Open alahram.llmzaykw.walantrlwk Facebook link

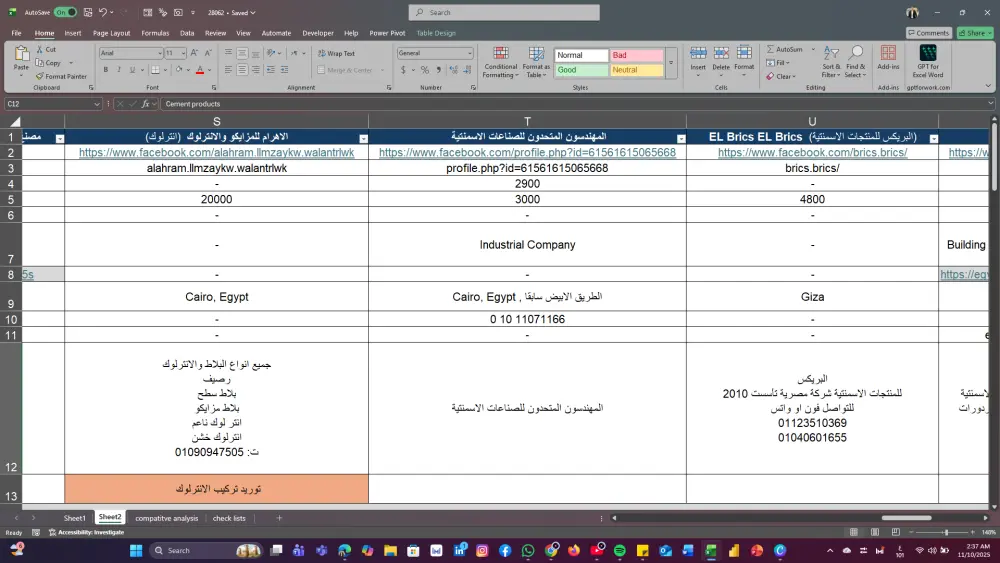point(216,152)
